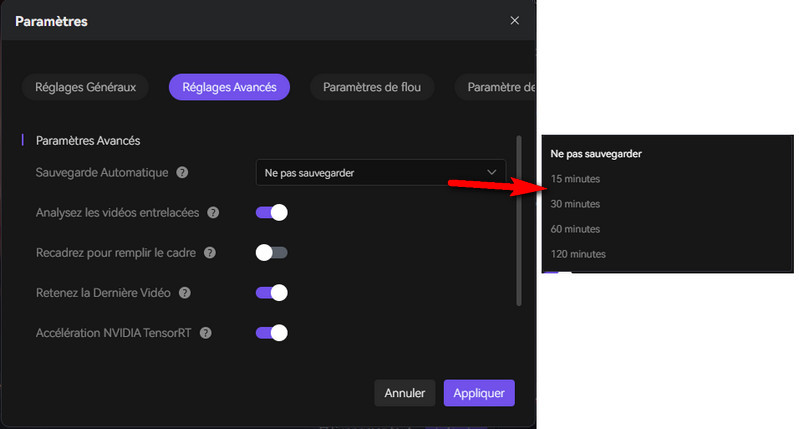
Task: View help for Recadrez pour remplir le cadre
Action: (210, 253)
